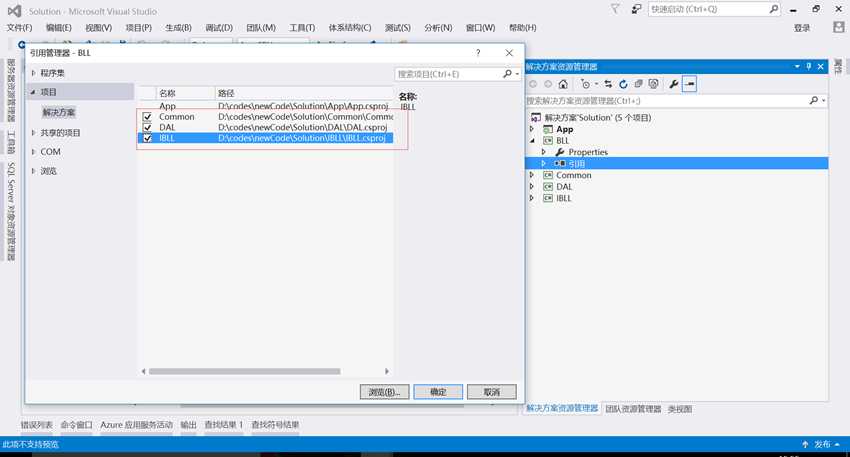
Task: Expand the Properties node under BLL
Action: tap(544, 152)
